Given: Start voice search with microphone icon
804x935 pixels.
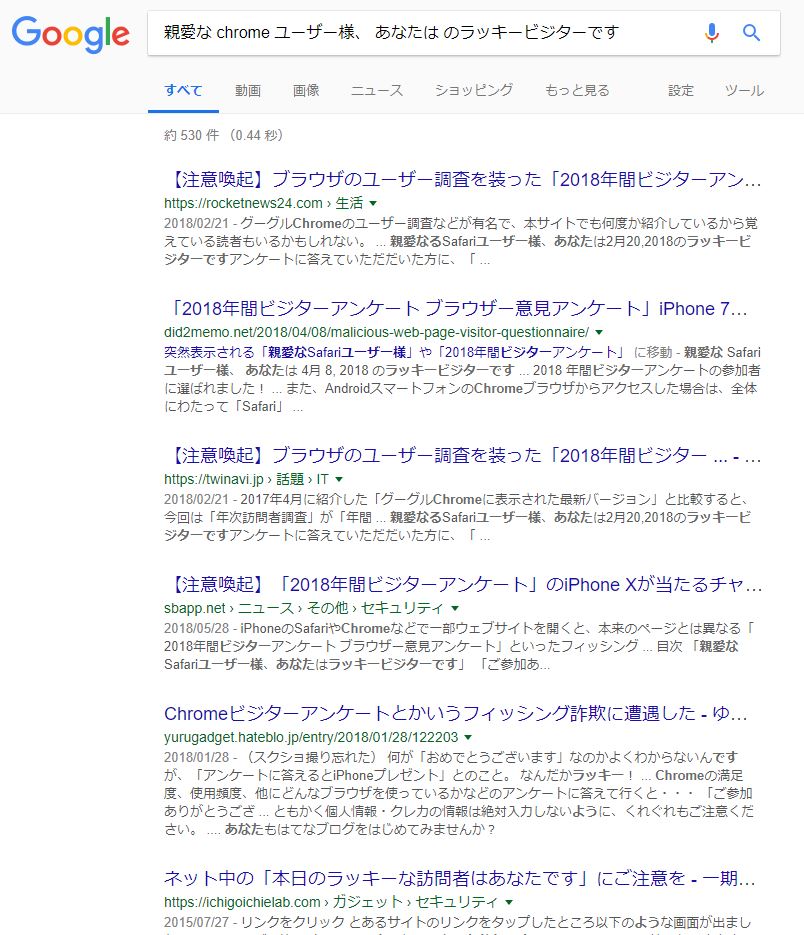Looking at the screenshot, I should tap(711, 32).
